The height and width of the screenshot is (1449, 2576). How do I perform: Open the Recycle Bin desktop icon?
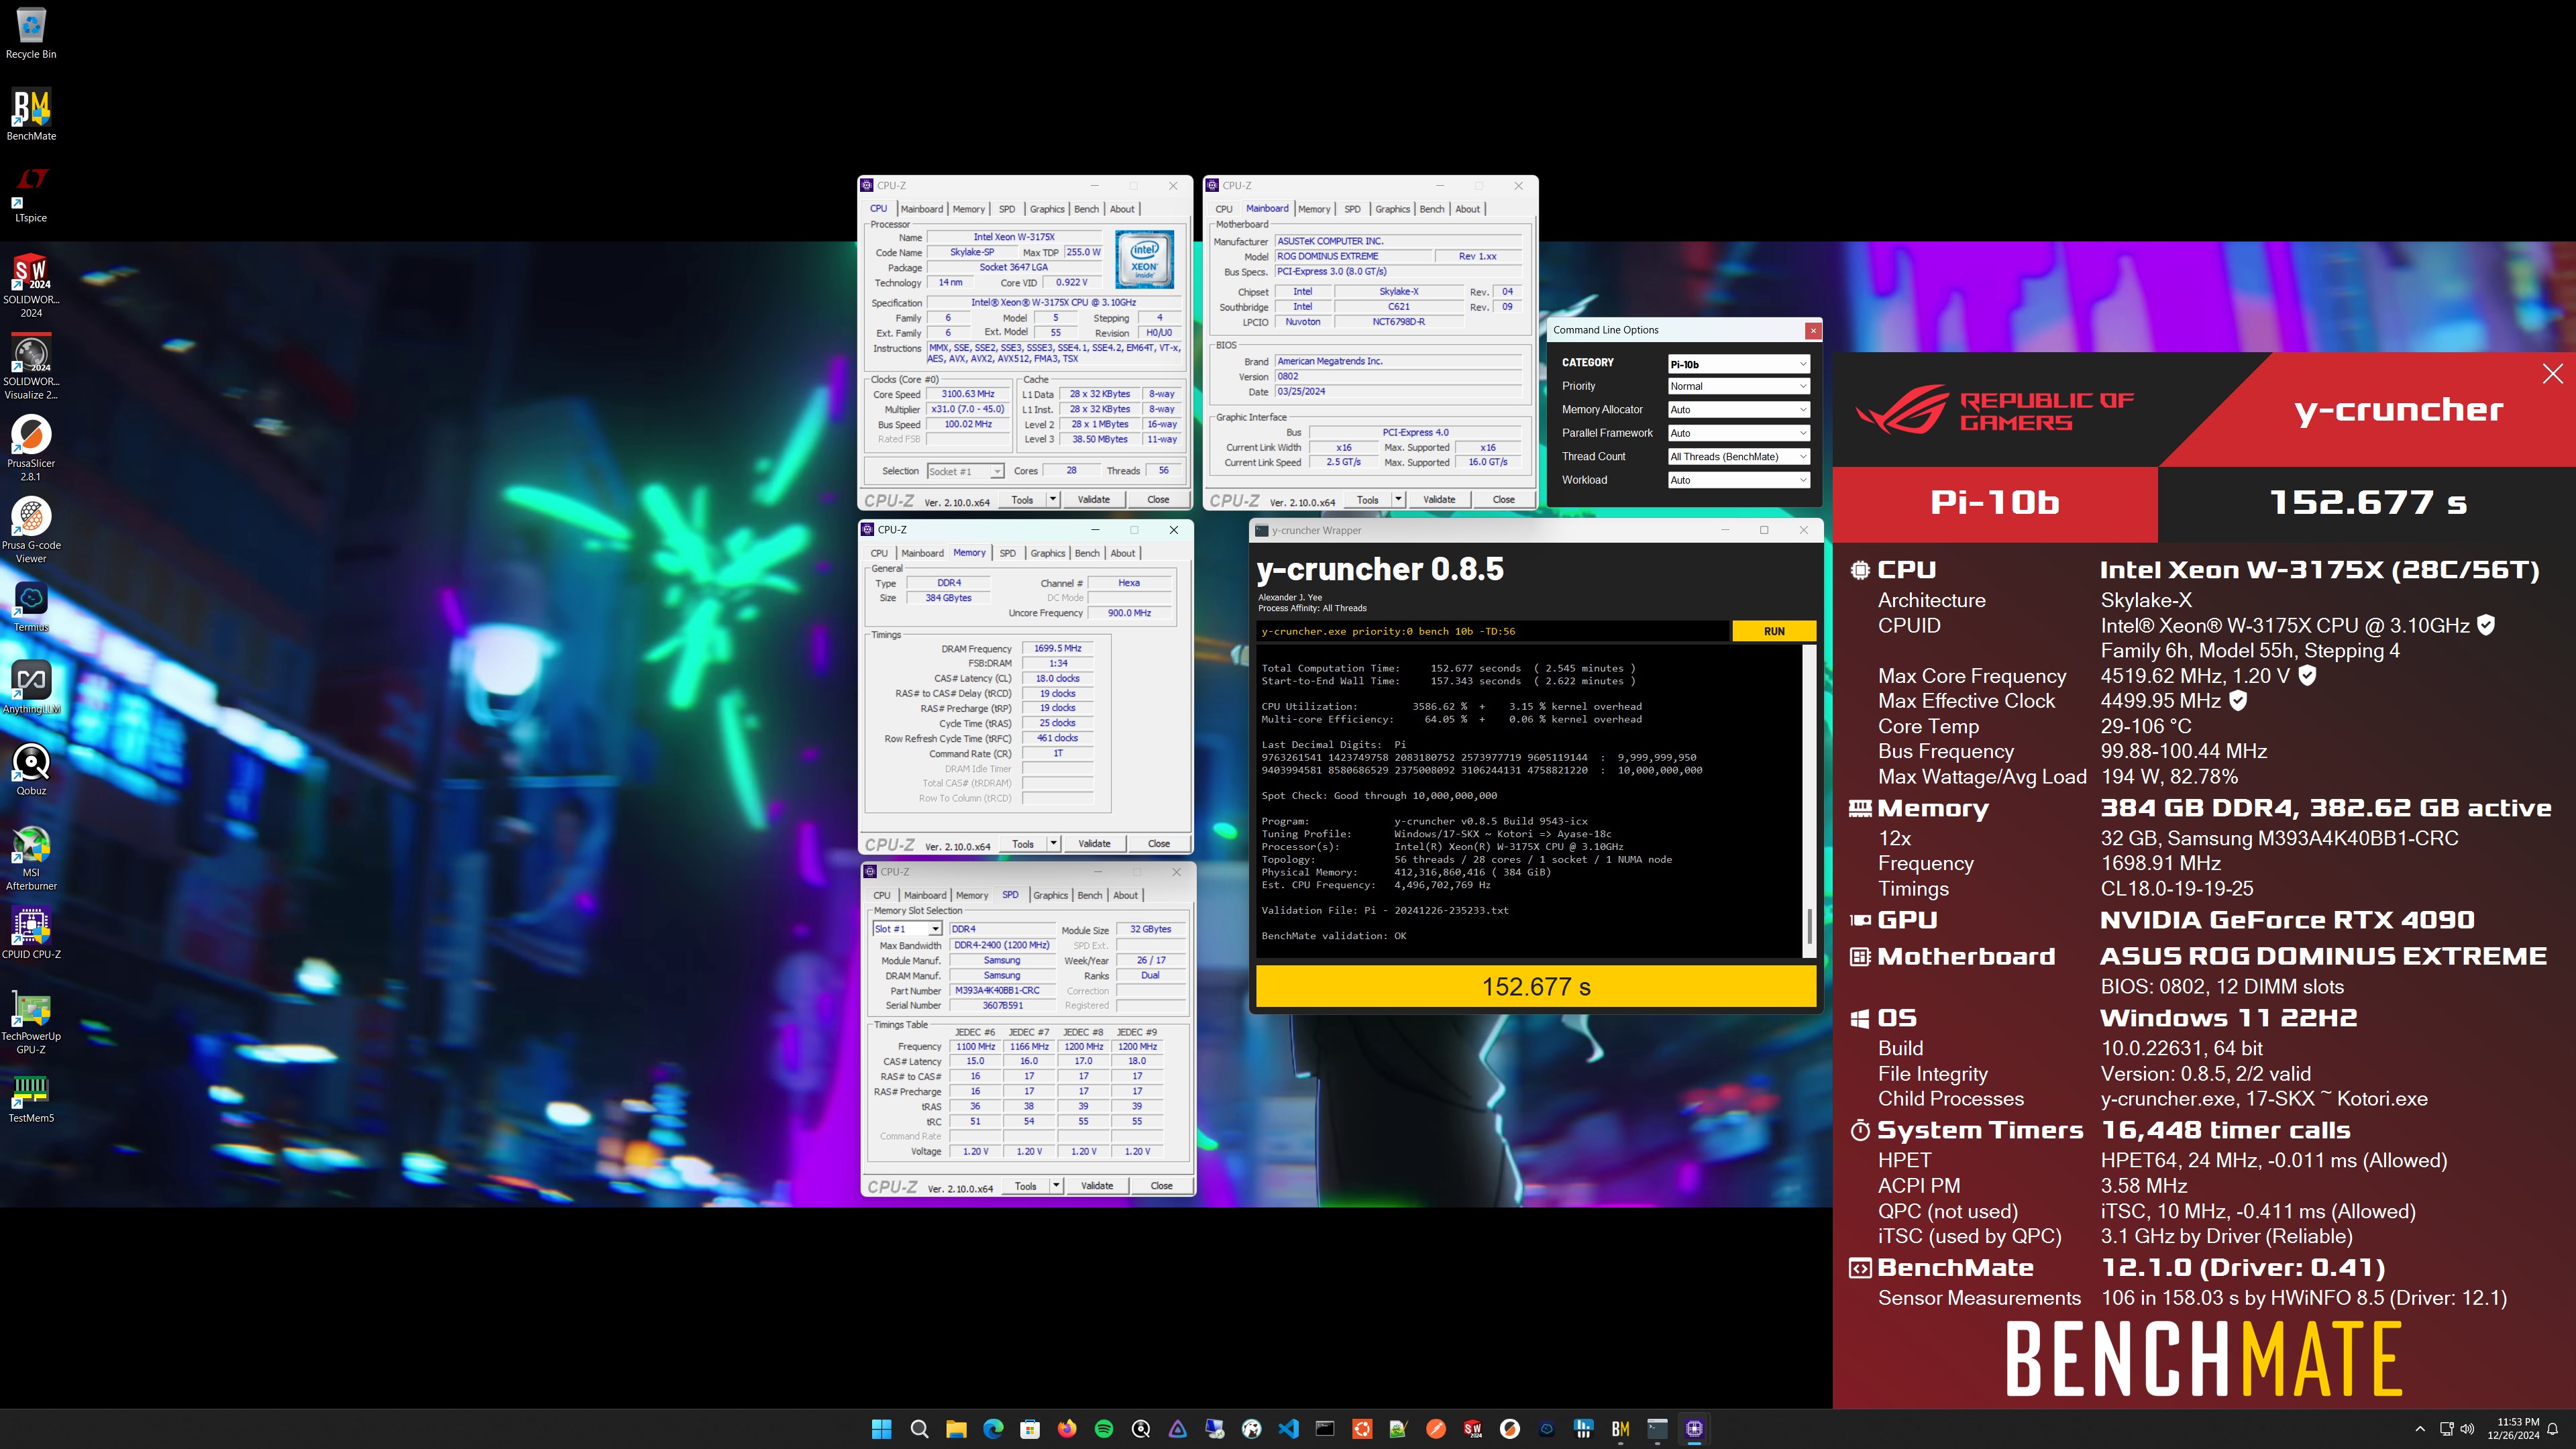(31, 33)
